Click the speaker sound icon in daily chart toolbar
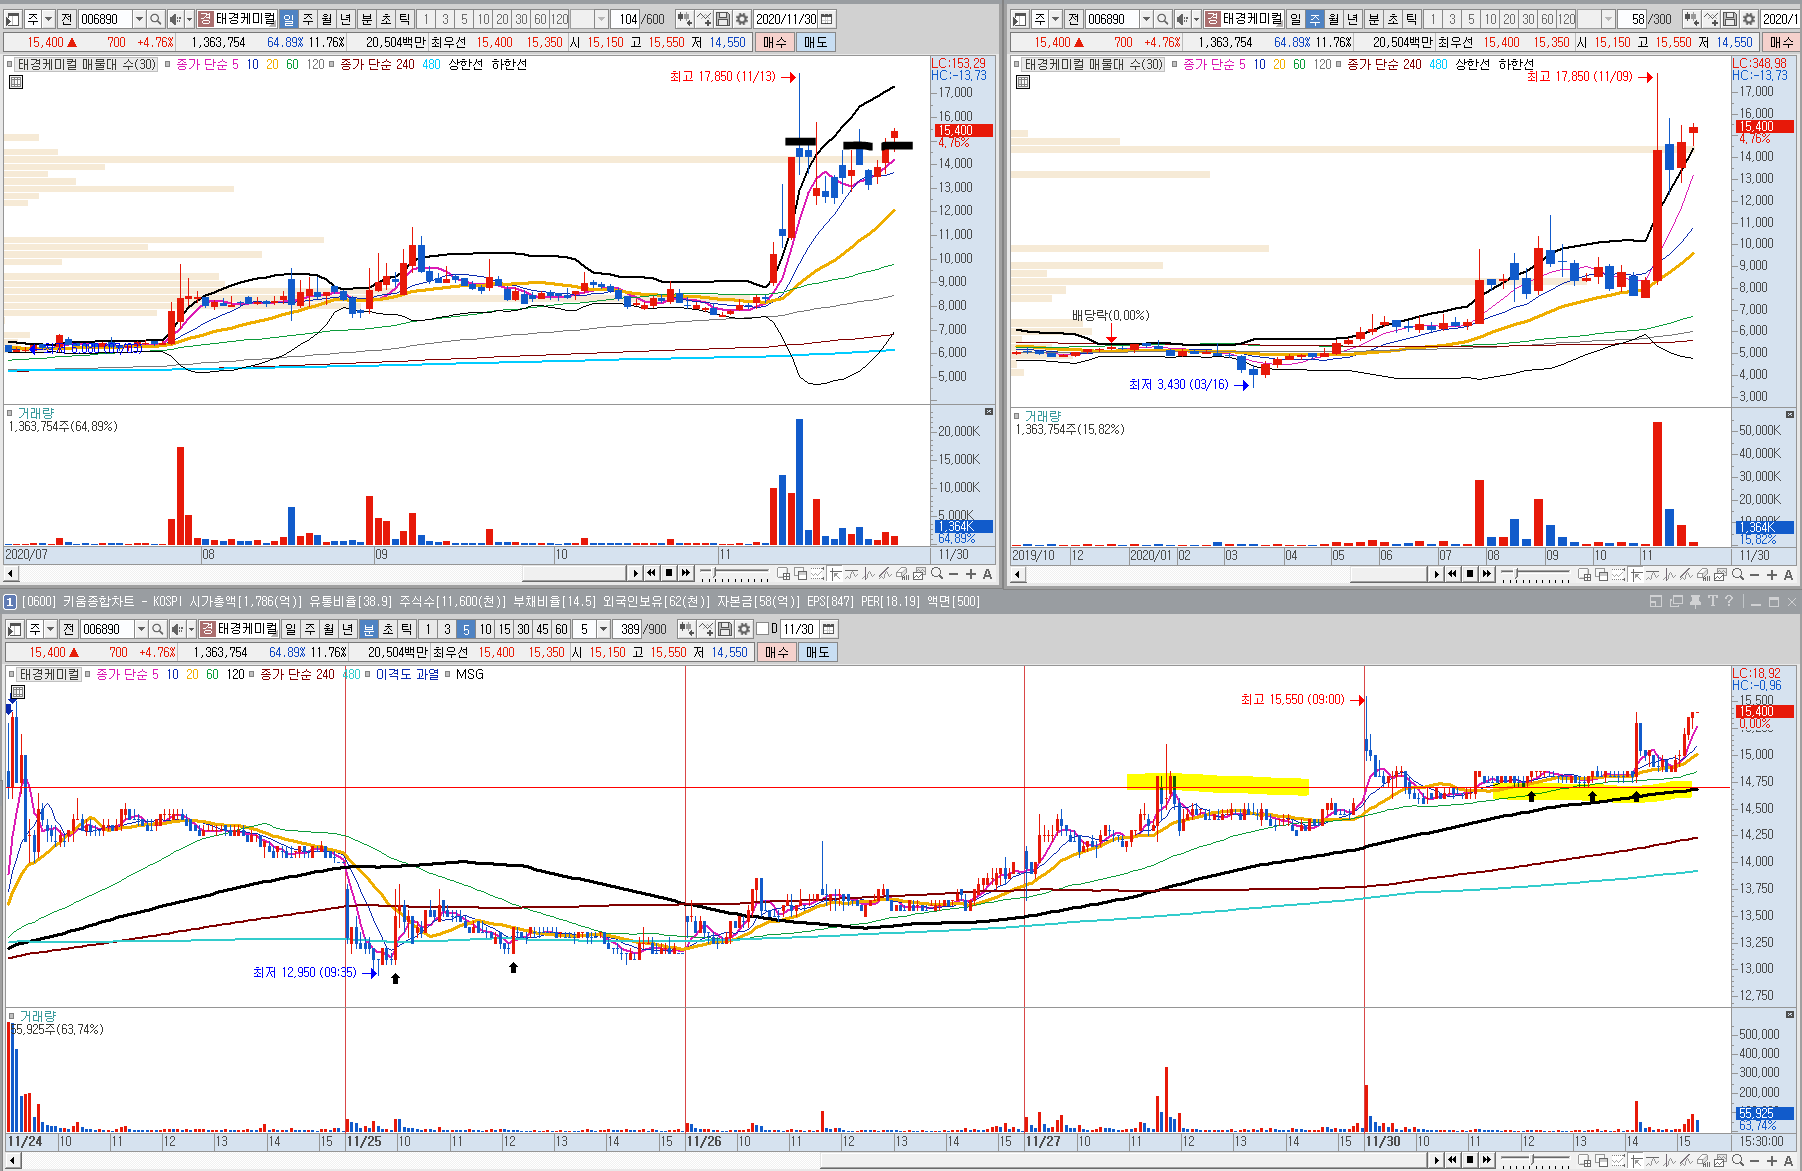Image resolution: width=1802 pixels, height=1171 pixels. (175, 19)
